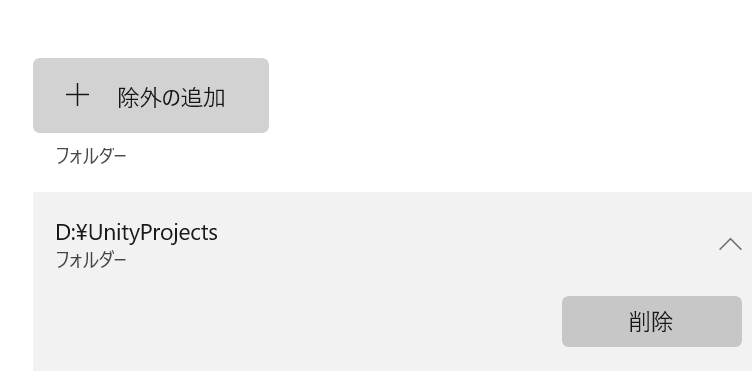Select the D:¥UnityProjects folder path text
Viewport: 752px width, 380px height.
tap(137, 233)
